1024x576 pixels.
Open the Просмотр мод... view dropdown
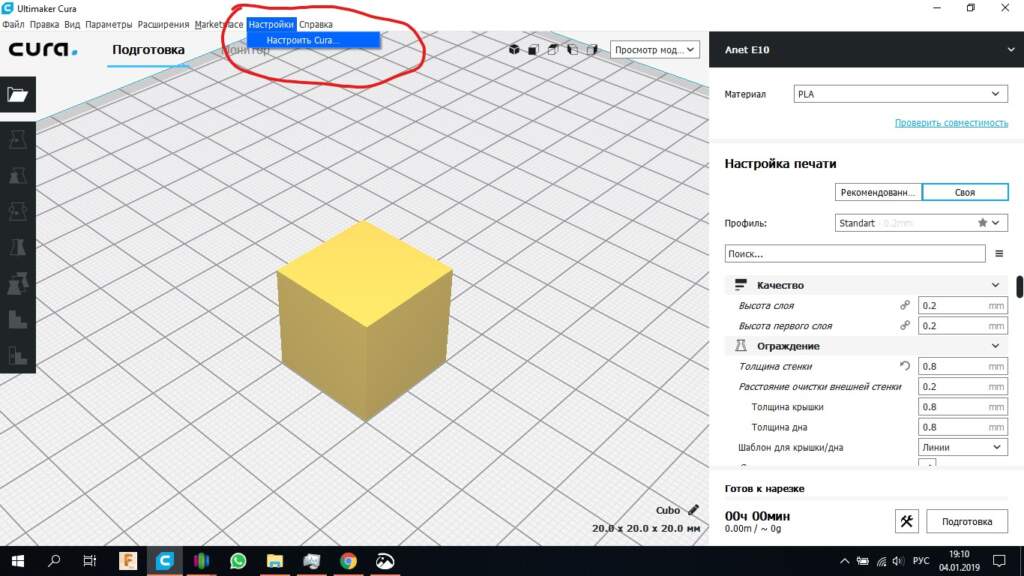click(x=654, y=49)
